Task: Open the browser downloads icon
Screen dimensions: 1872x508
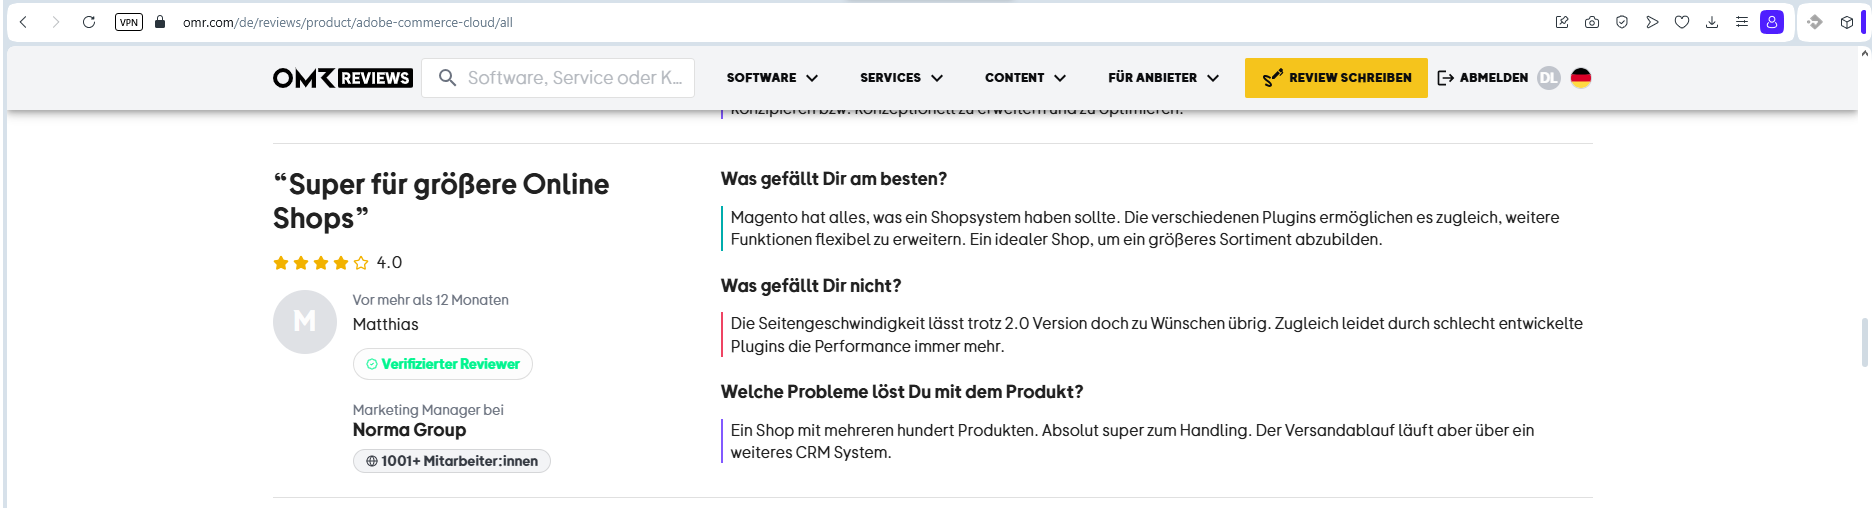Action: tap(1712, 22)
